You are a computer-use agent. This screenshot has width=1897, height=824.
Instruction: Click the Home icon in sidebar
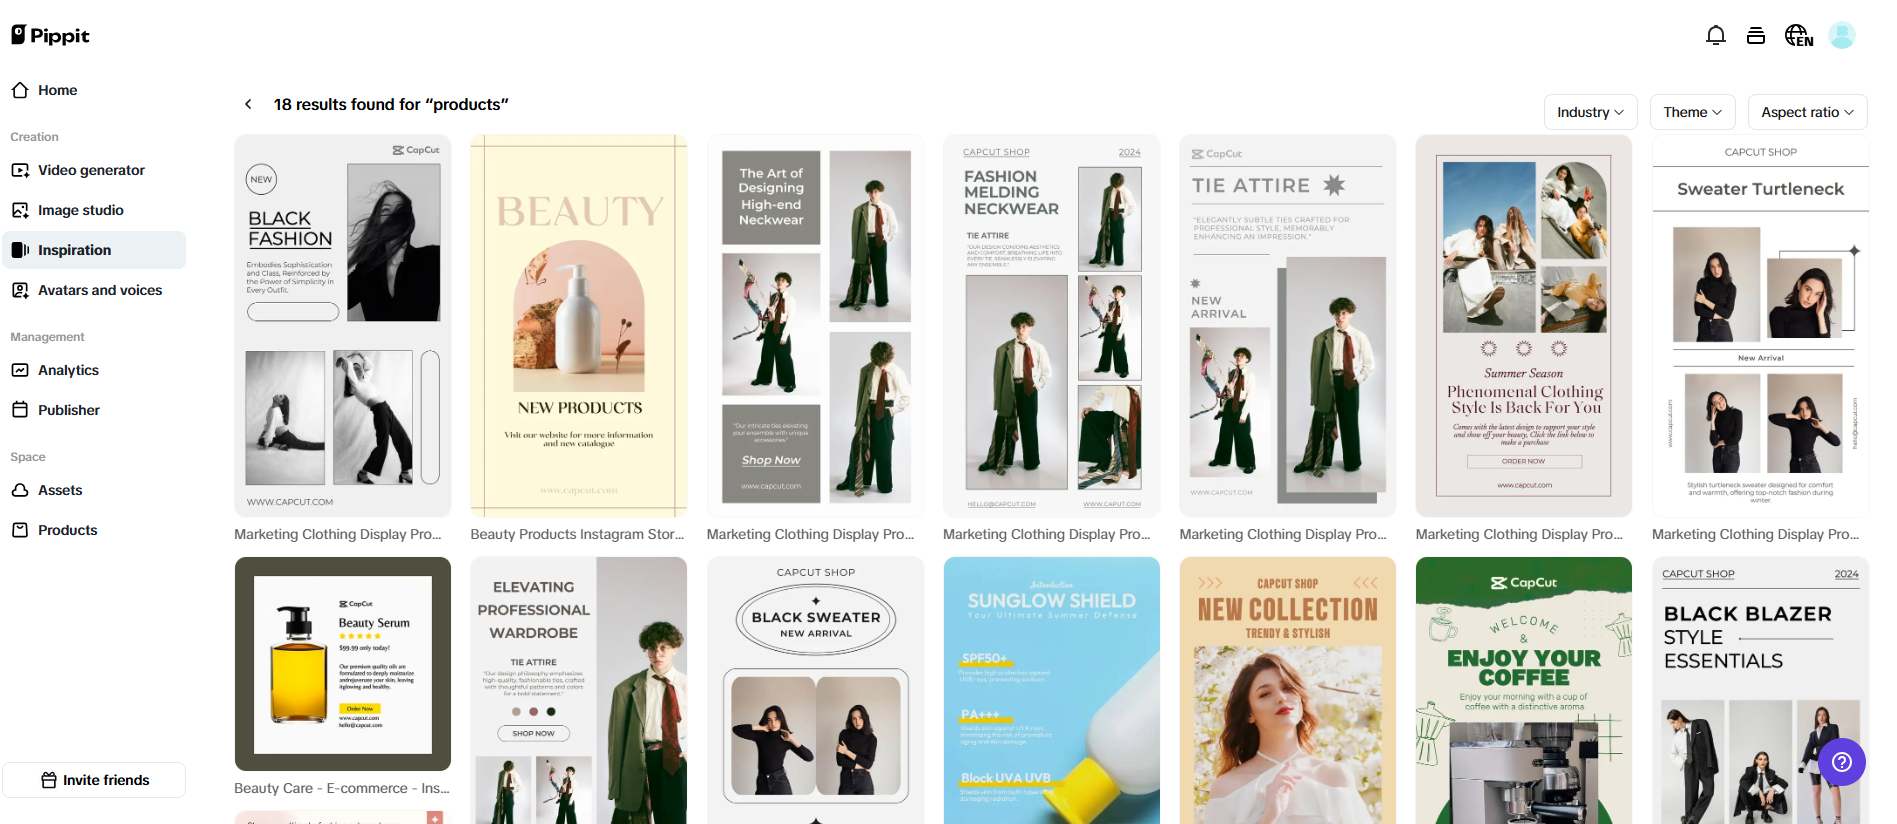pyautogui.click(x=20, y=90)
